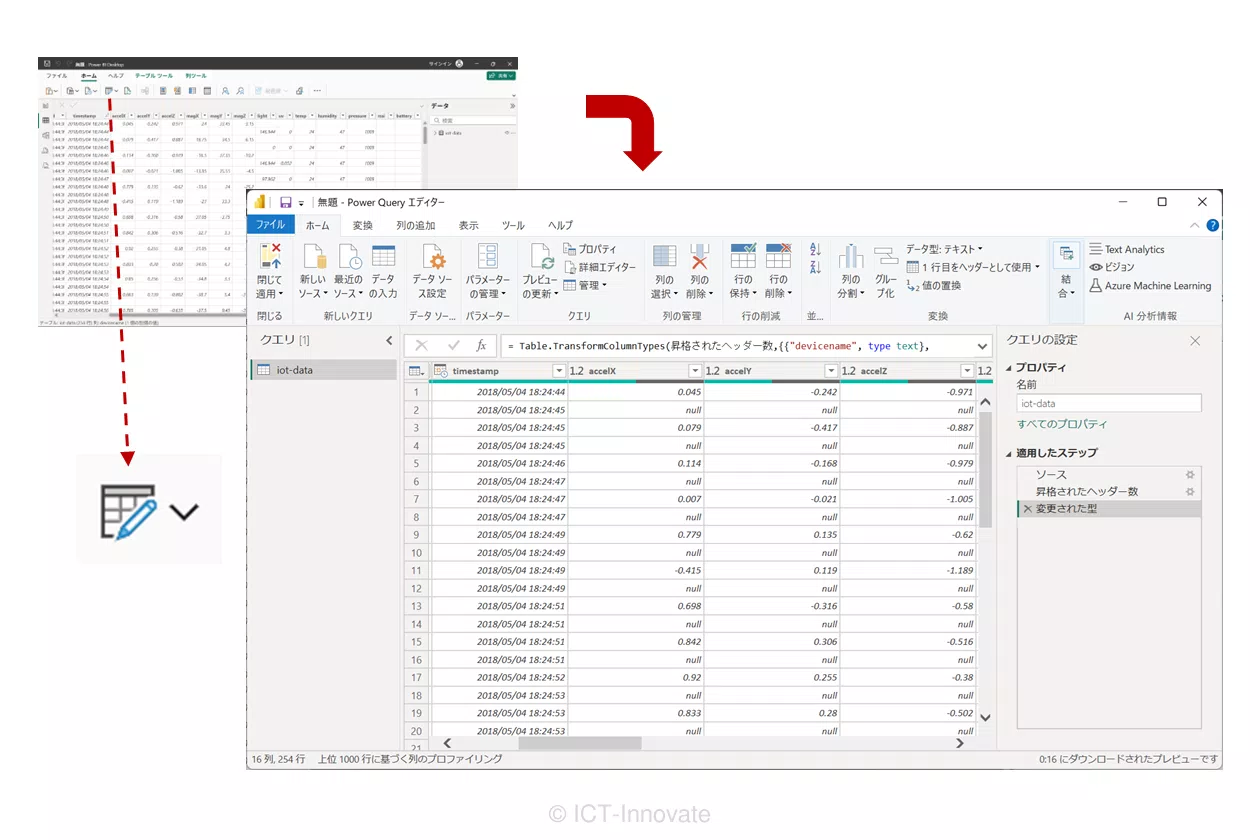Switch to the ツール ribbon tab
This screenshot has height=840, width=1260.
pyautogui.click(x=513, y=226)
